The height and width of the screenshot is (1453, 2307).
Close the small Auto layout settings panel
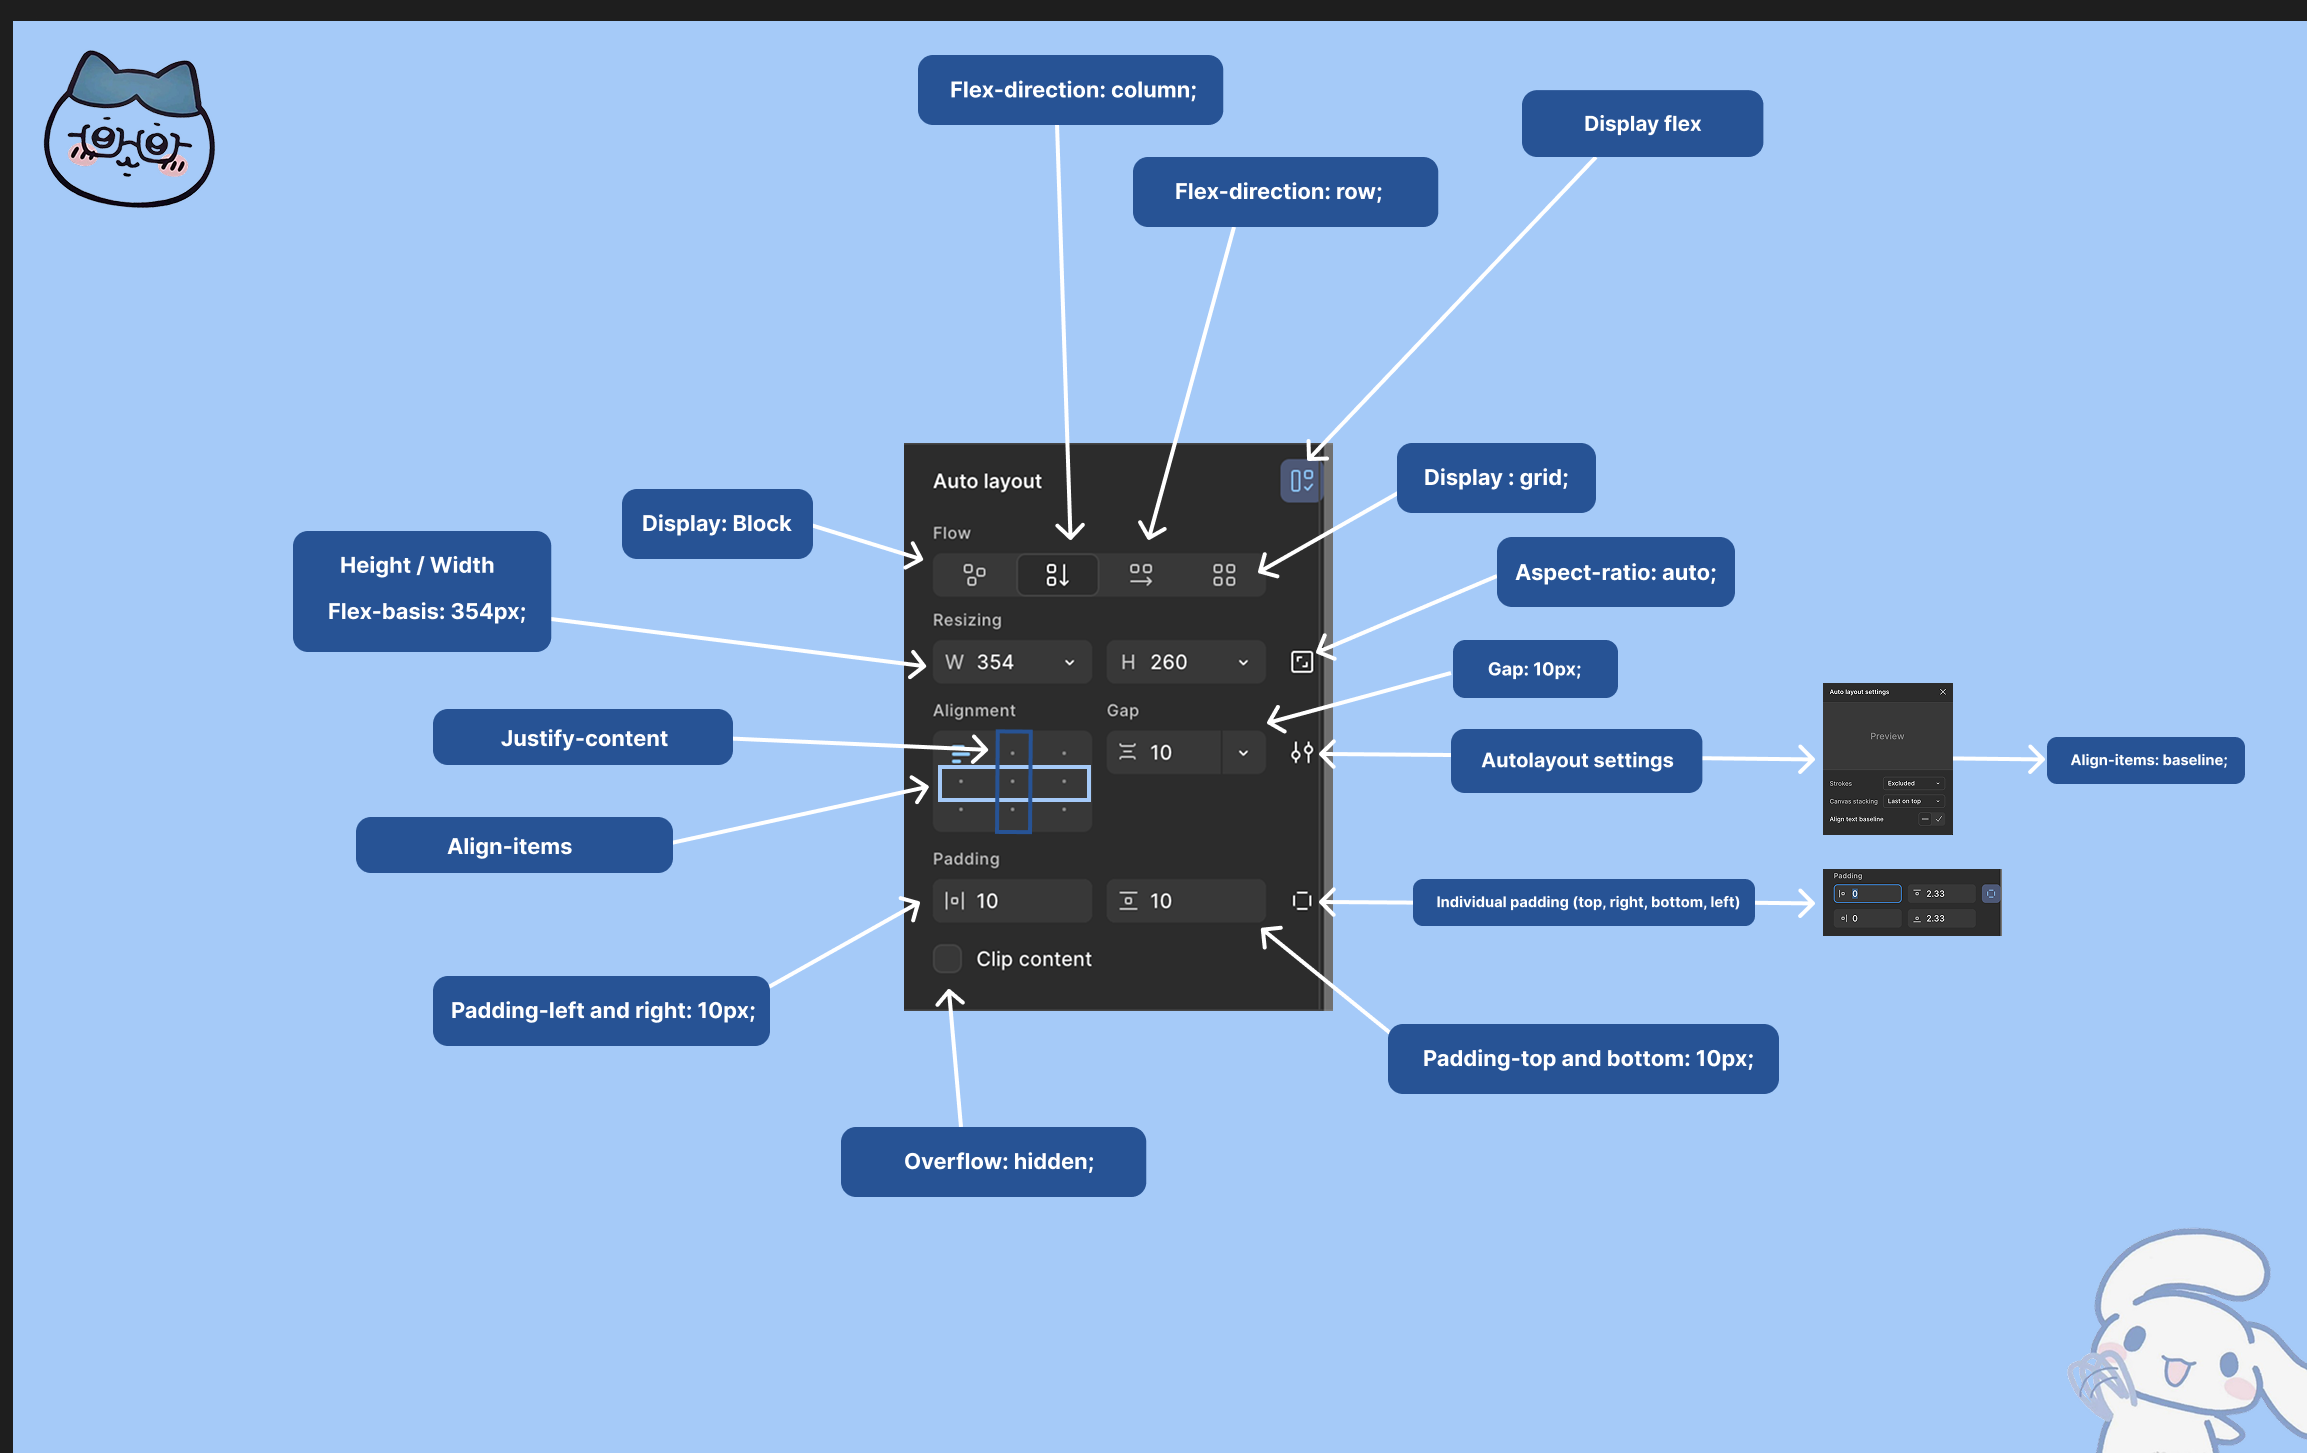[1943, 692]
